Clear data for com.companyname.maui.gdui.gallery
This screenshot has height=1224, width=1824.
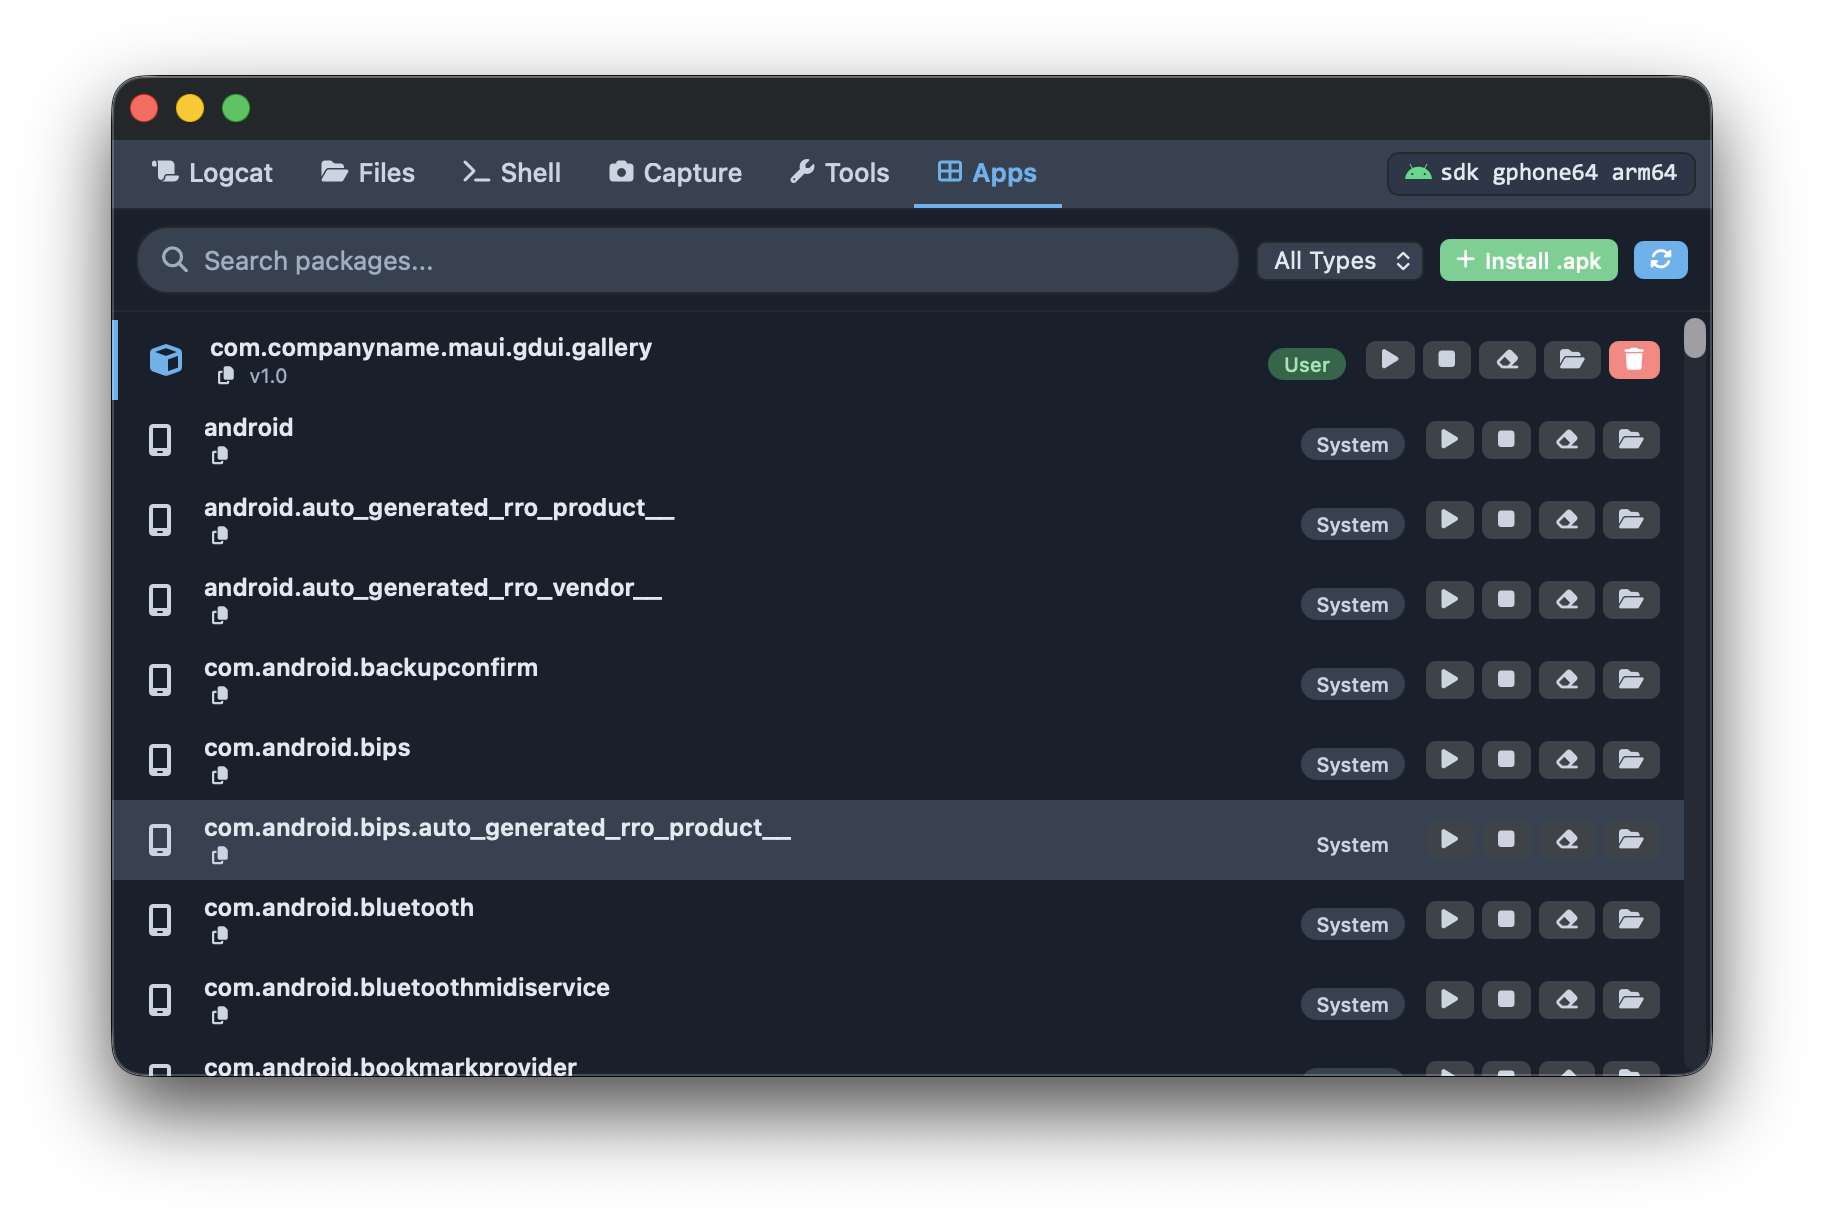1508,360
